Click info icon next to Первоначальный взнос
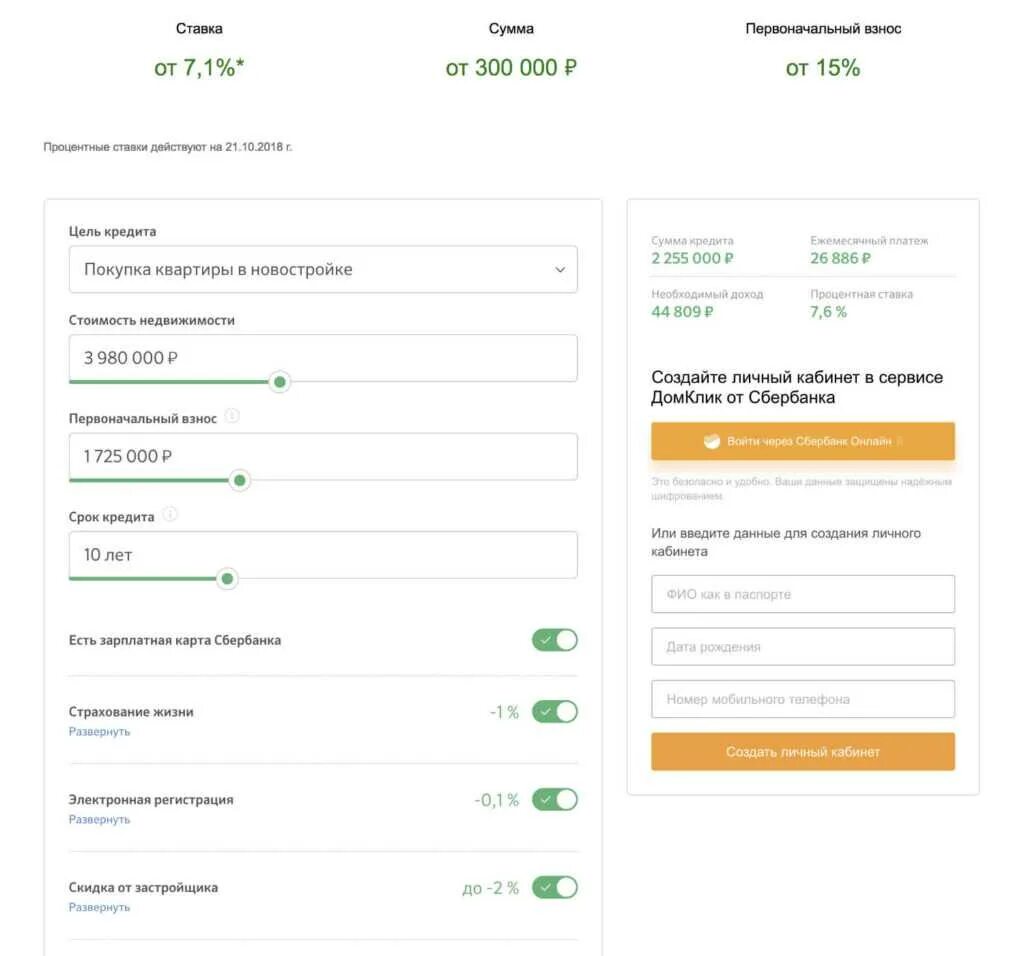Viewport: 1024px width, 956px height. [232, 417]
